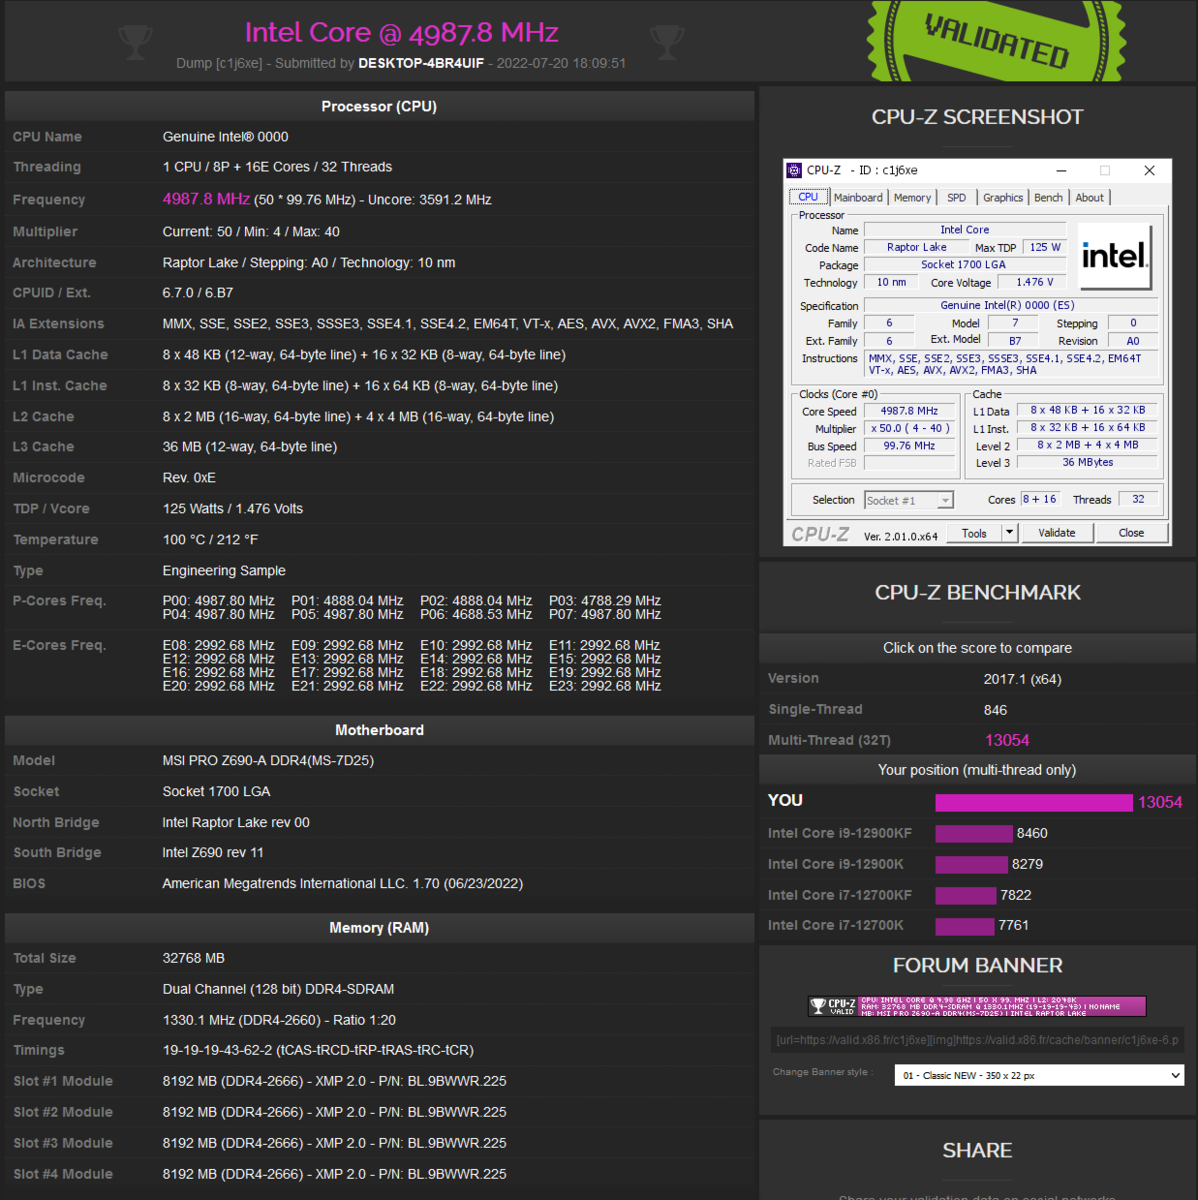This screenshot has height=1200, width=1198.
Task: Click the CPU-Z icon in the window title bar
Action: coord(793,170)
